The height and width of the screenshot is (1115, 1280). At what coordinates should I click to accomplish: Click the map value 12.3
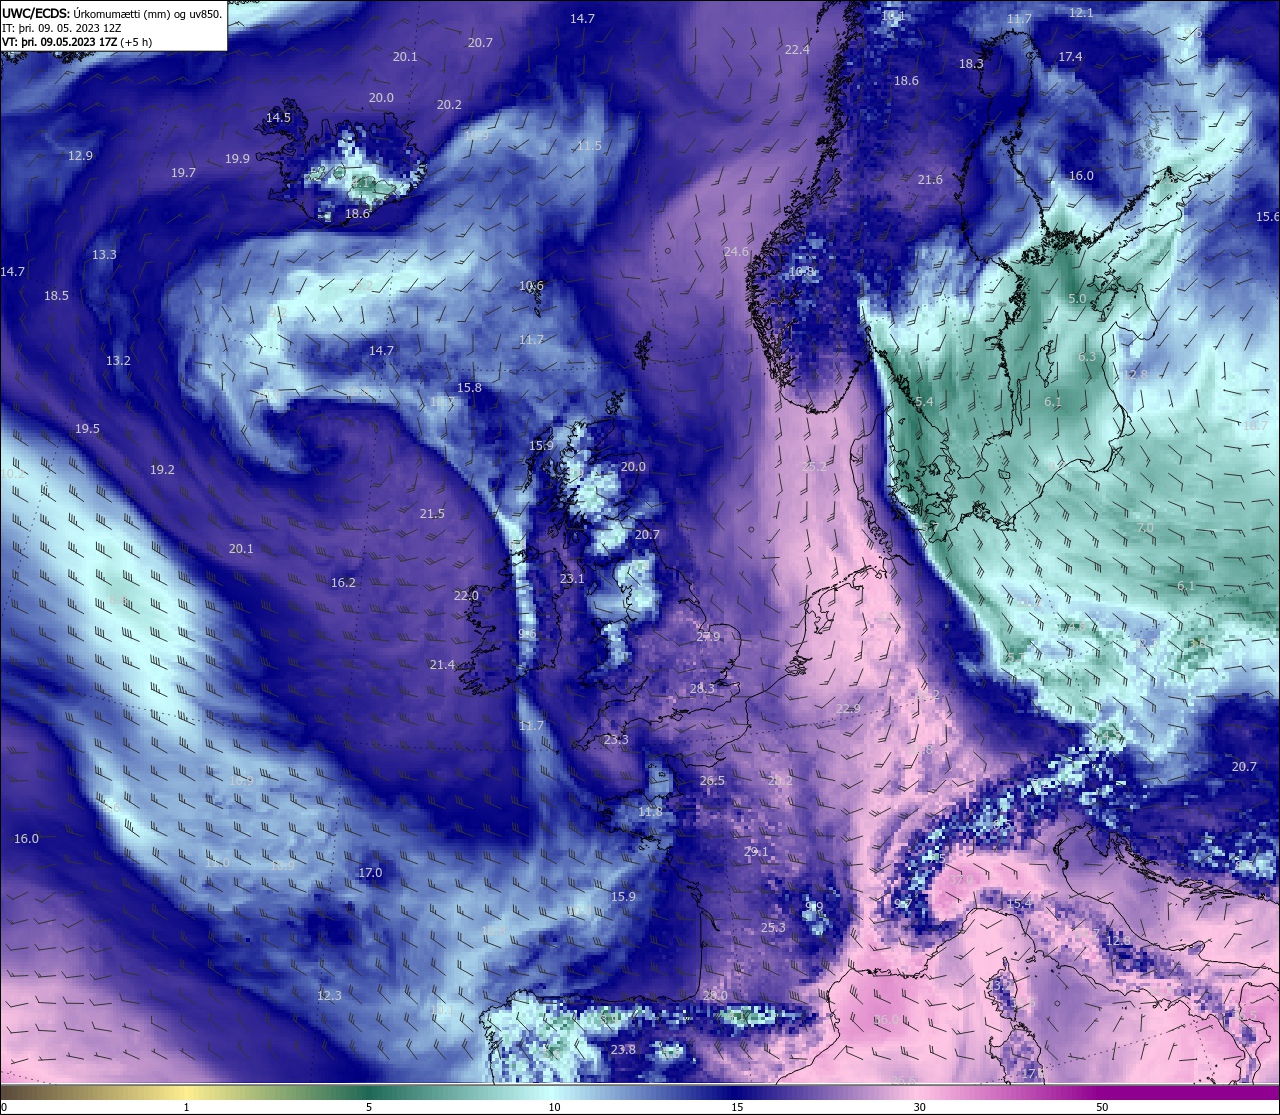tap(329, 996)
